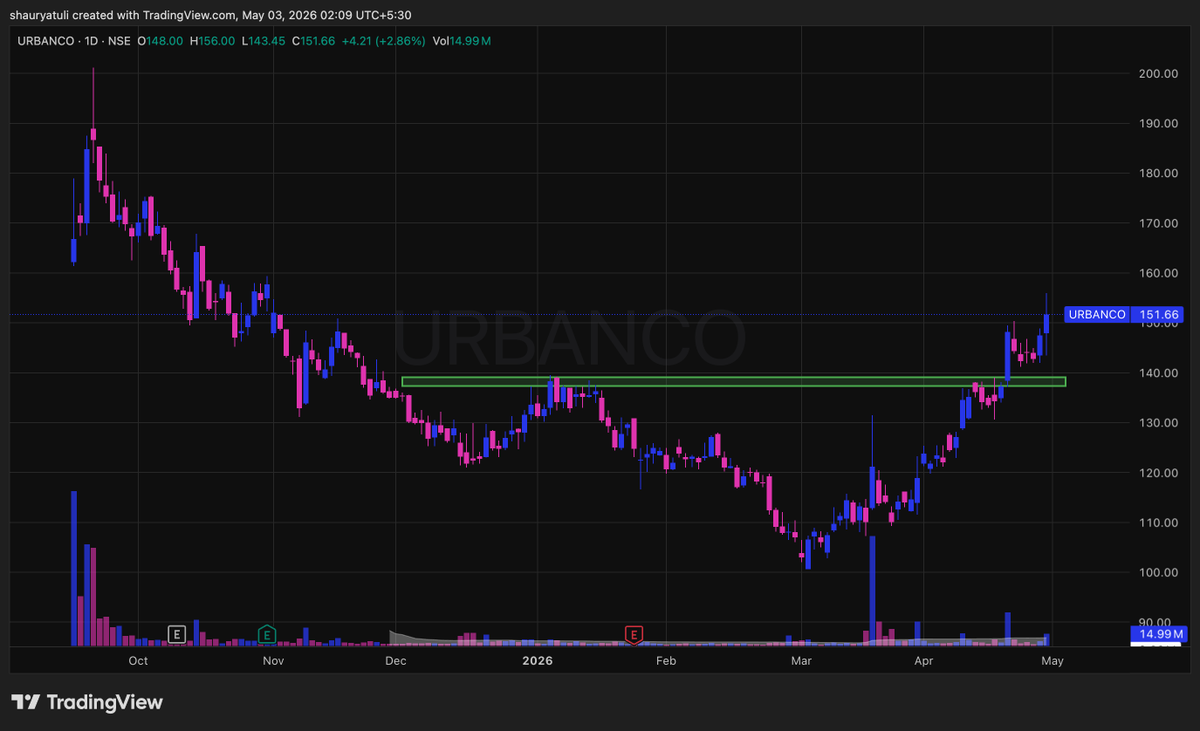
Task: Click the L143.45 low value in legend
Action: (x=263, y=41)
